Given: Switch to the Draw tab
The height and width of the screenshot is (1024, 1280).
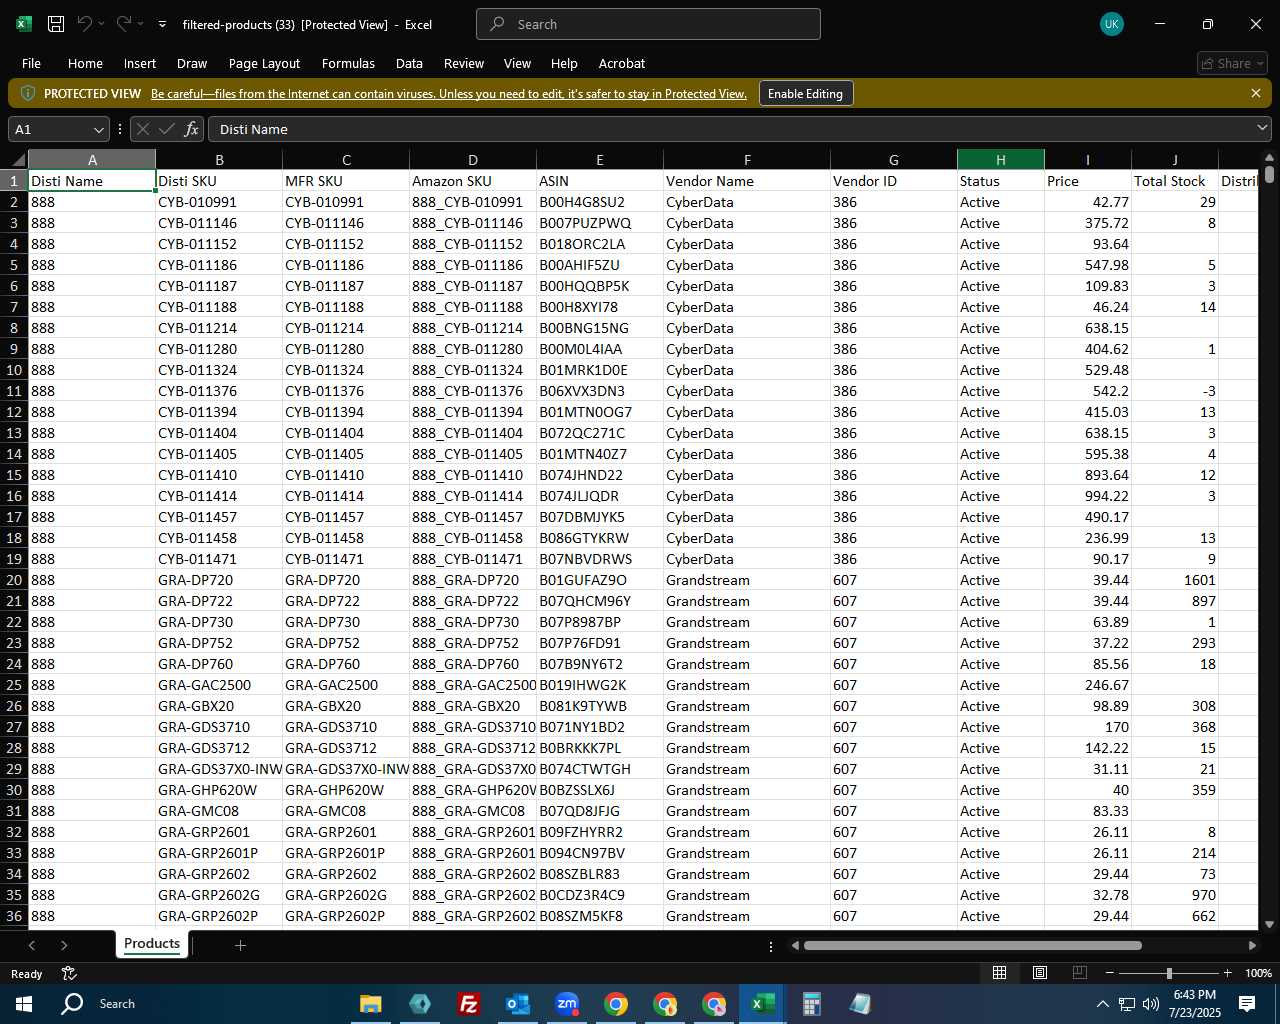Looking at the screenshot, I should [x=192, y=63].
